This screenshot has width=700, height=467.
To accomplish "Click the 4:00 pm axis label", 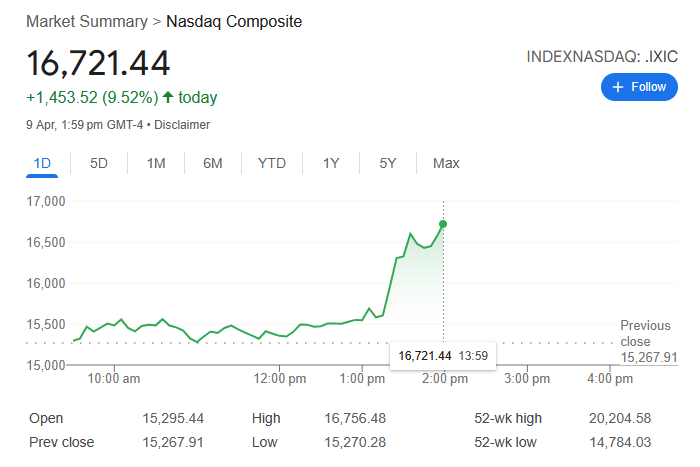I will [x=612, y=379].
